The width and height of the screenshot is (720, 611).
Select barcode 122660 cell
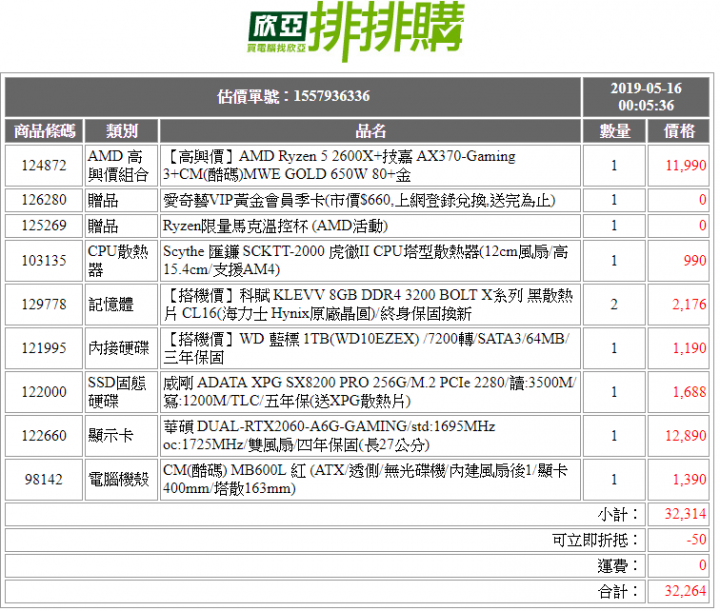click(x=44, y=436)
